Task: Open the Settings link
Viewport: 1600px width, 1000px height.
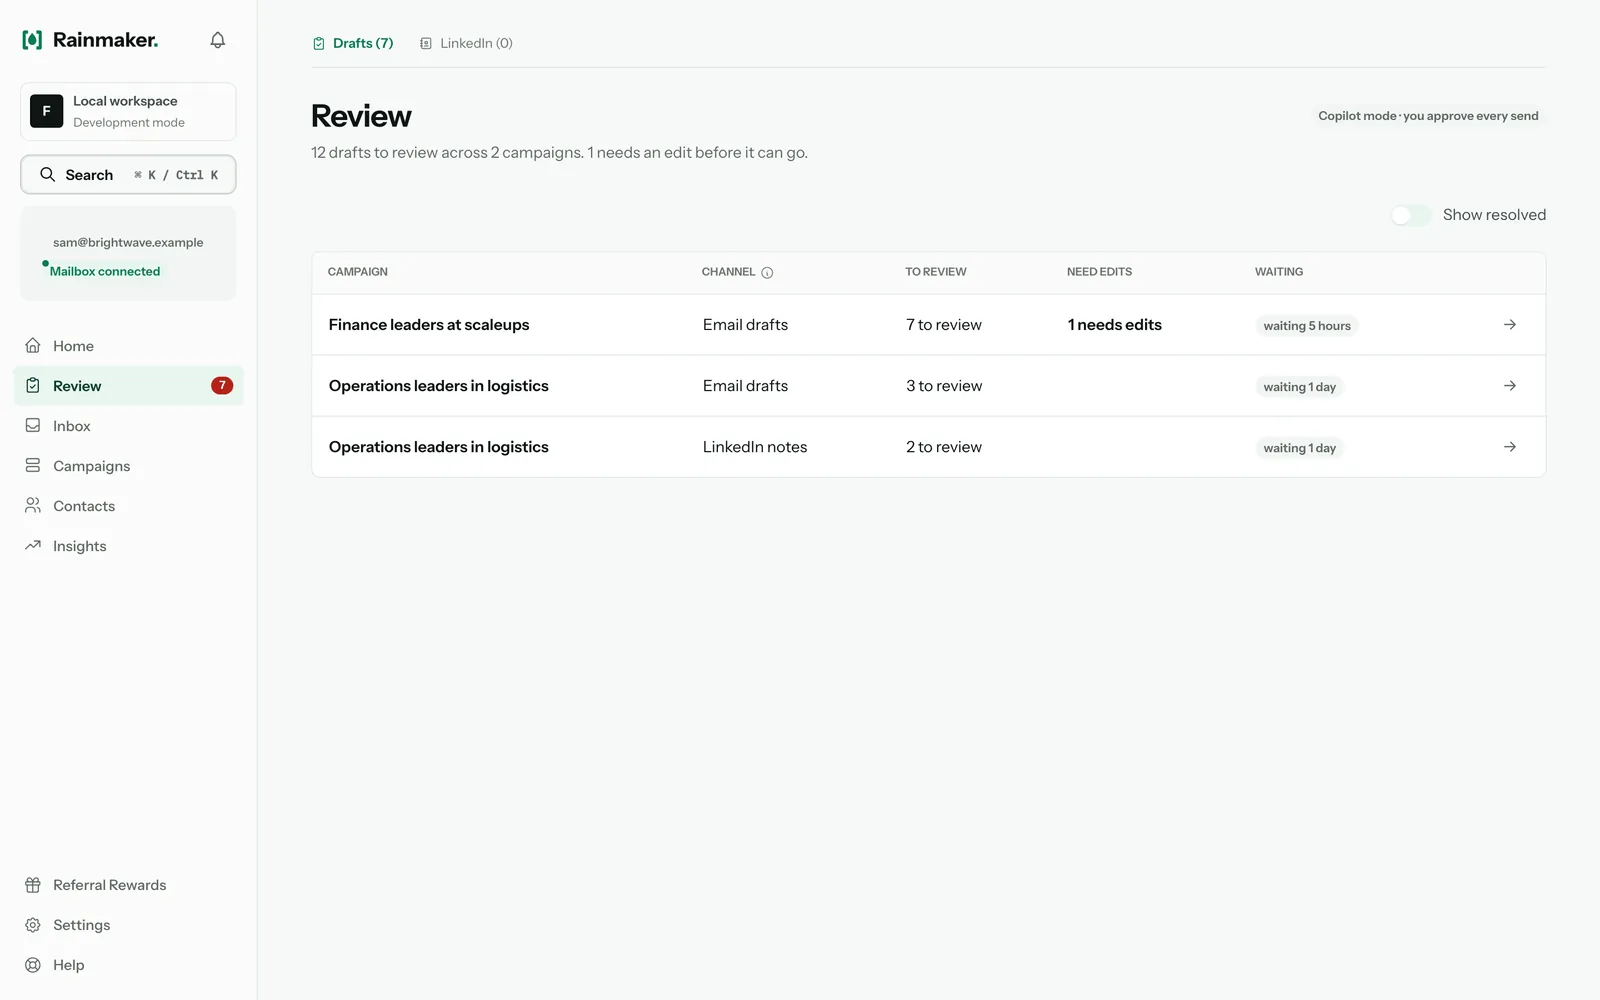Action: pyautogui.click(x=129, y=925)
